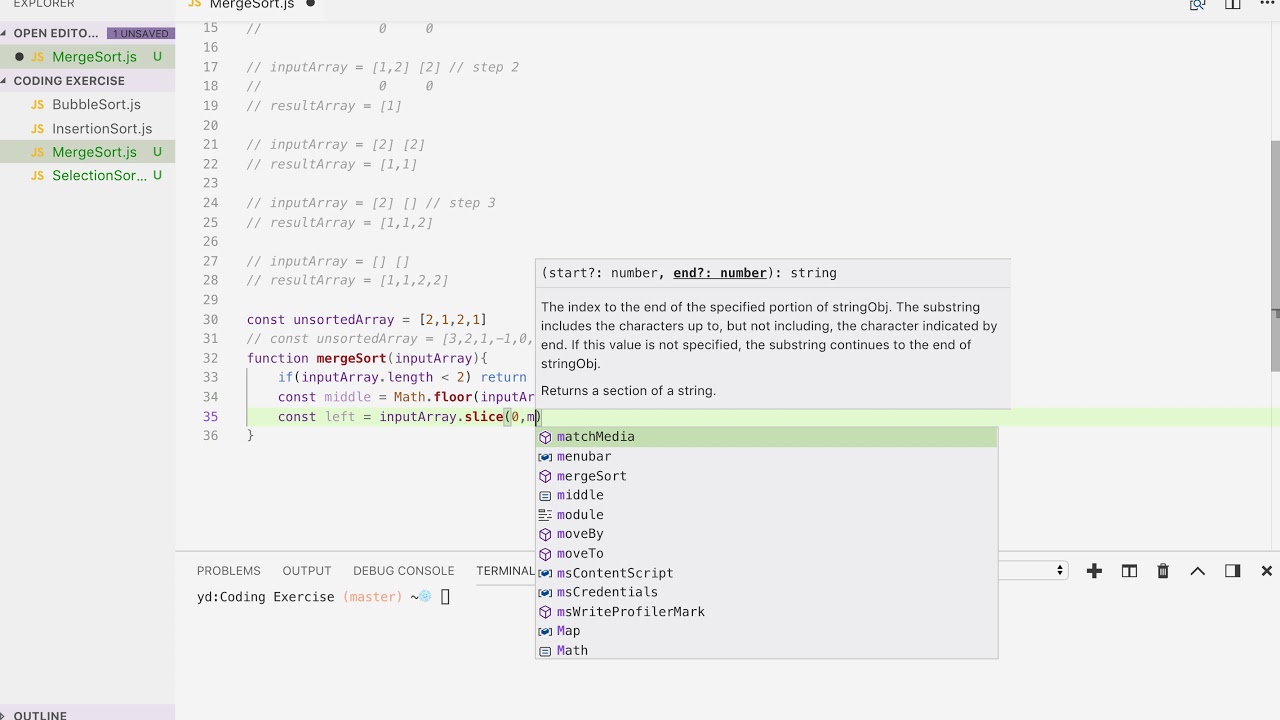Screen dimensions: 1280x720
Task: Maximize panel with the up chevron
Action: [x=1197, y=571]
